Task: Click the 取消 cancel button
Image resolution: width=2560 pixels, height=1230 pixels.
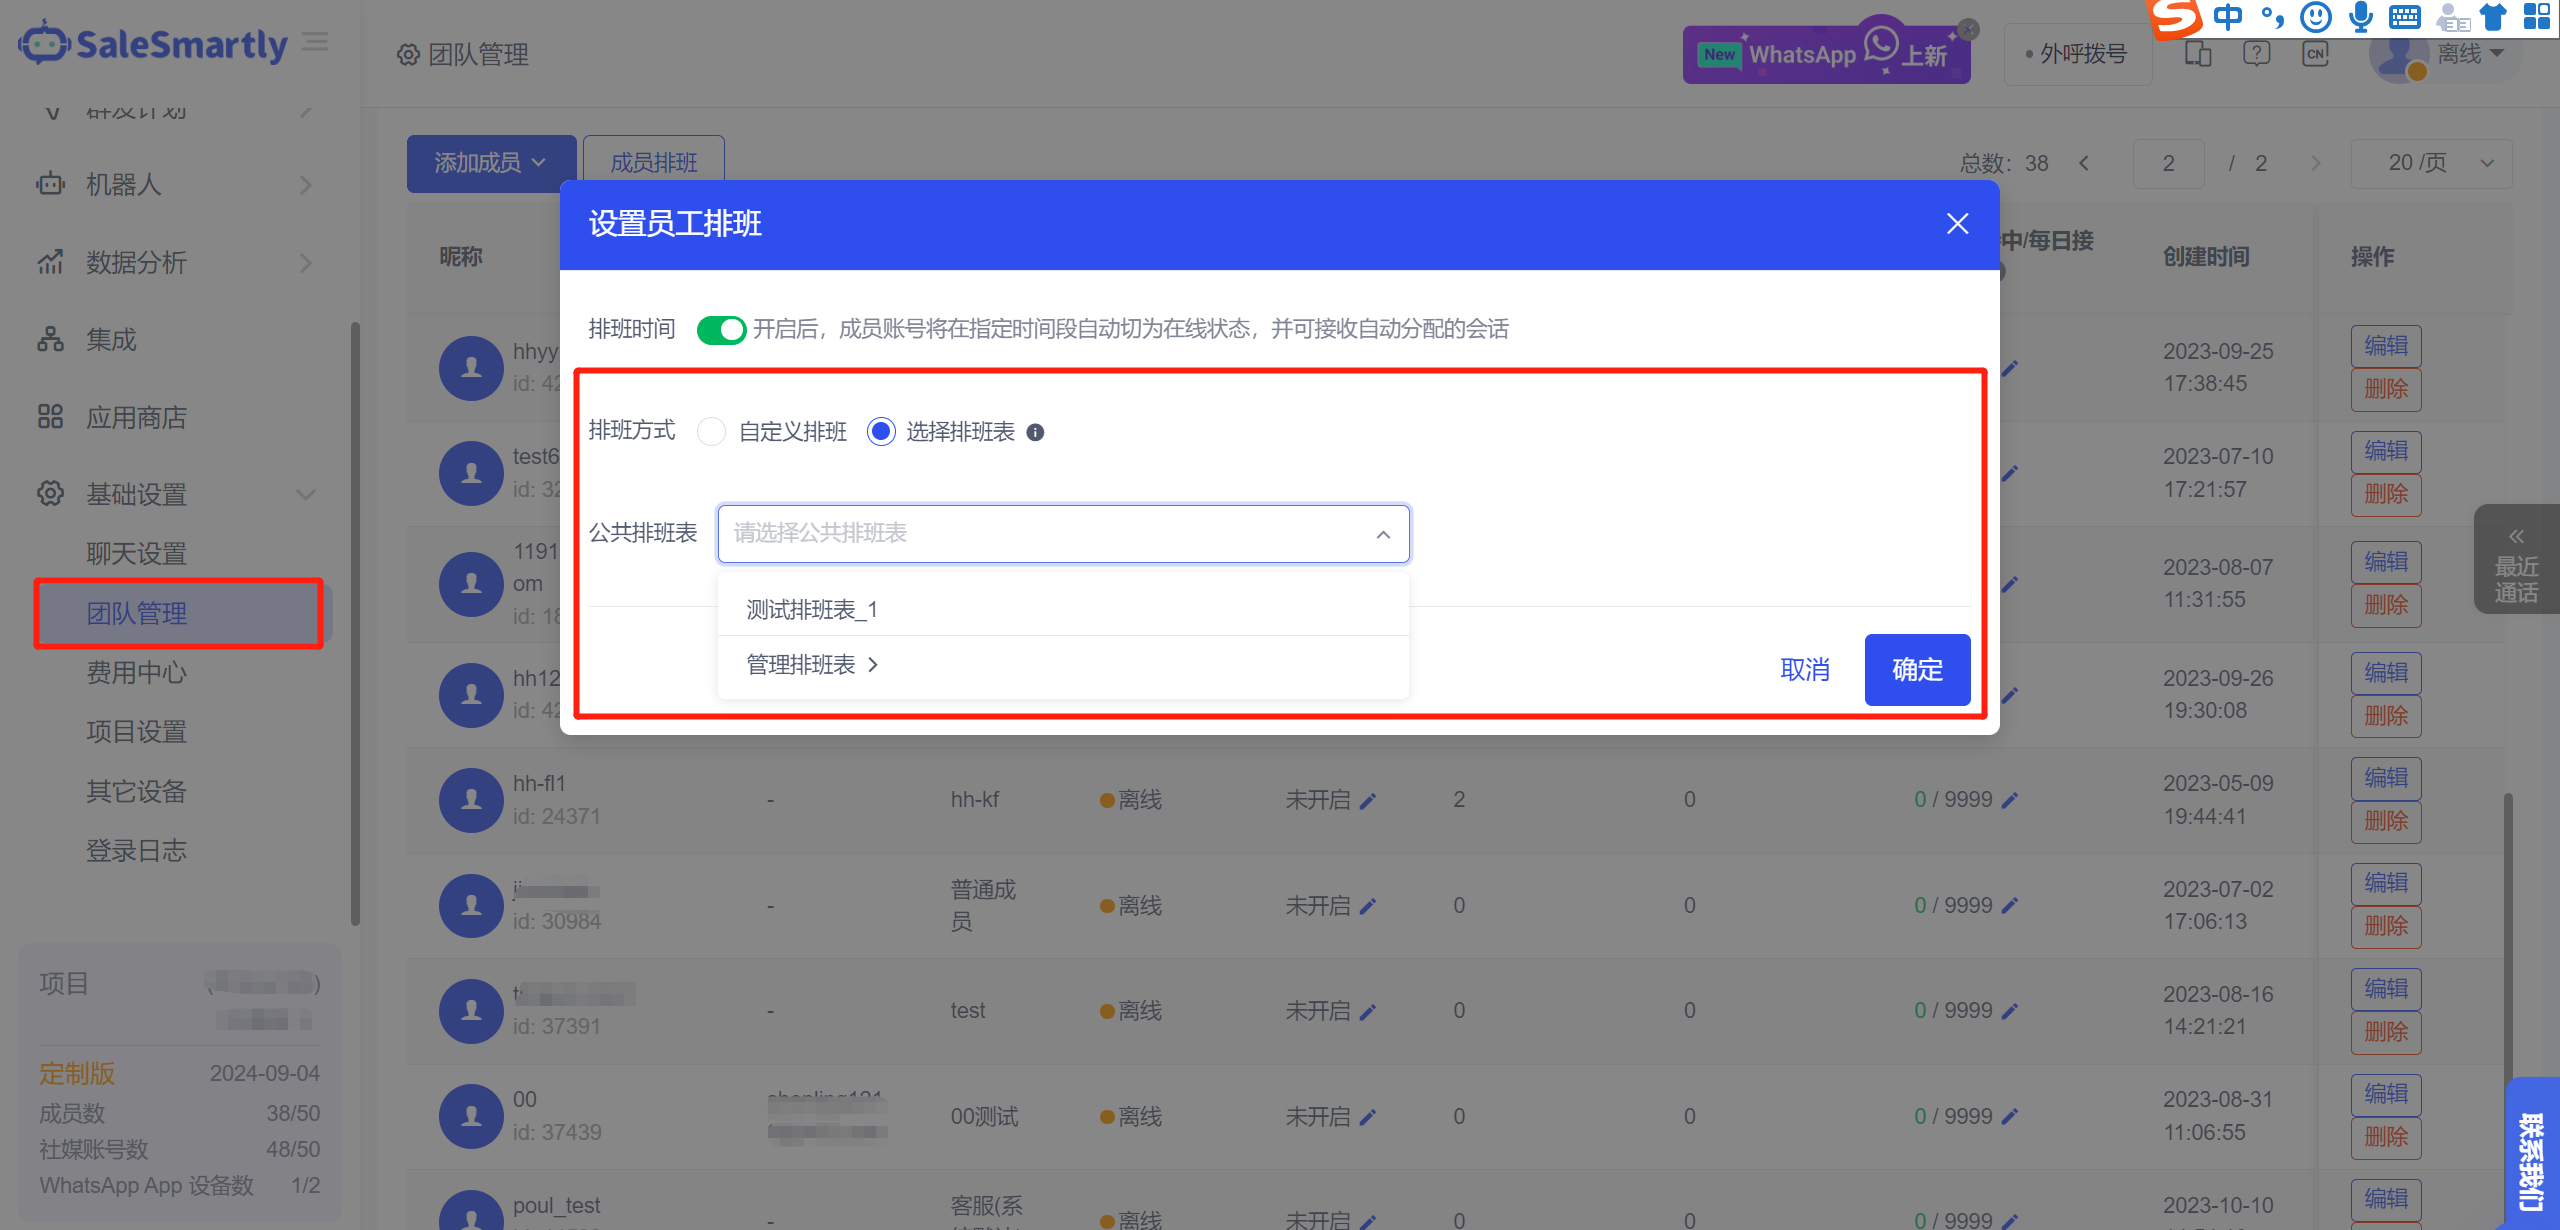Action: pos(1805,670)
